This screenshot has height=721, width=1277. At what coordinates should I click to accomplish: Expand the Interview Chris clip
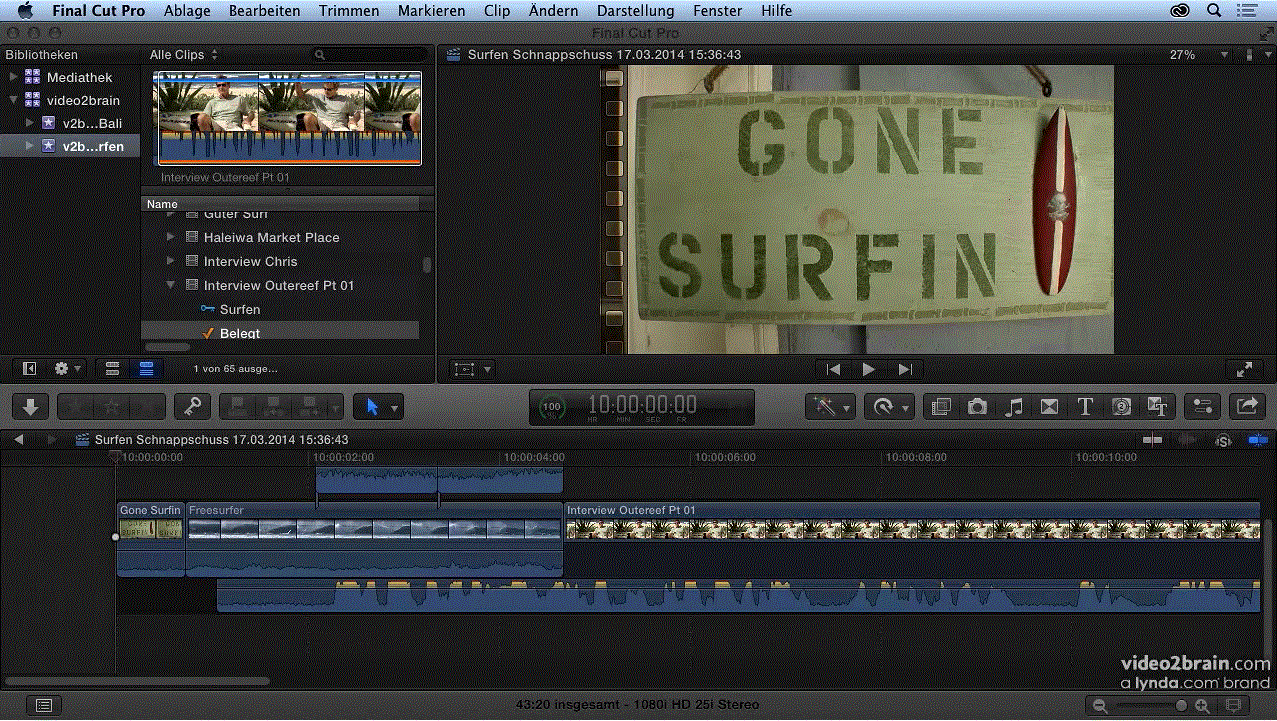[170, 261]
